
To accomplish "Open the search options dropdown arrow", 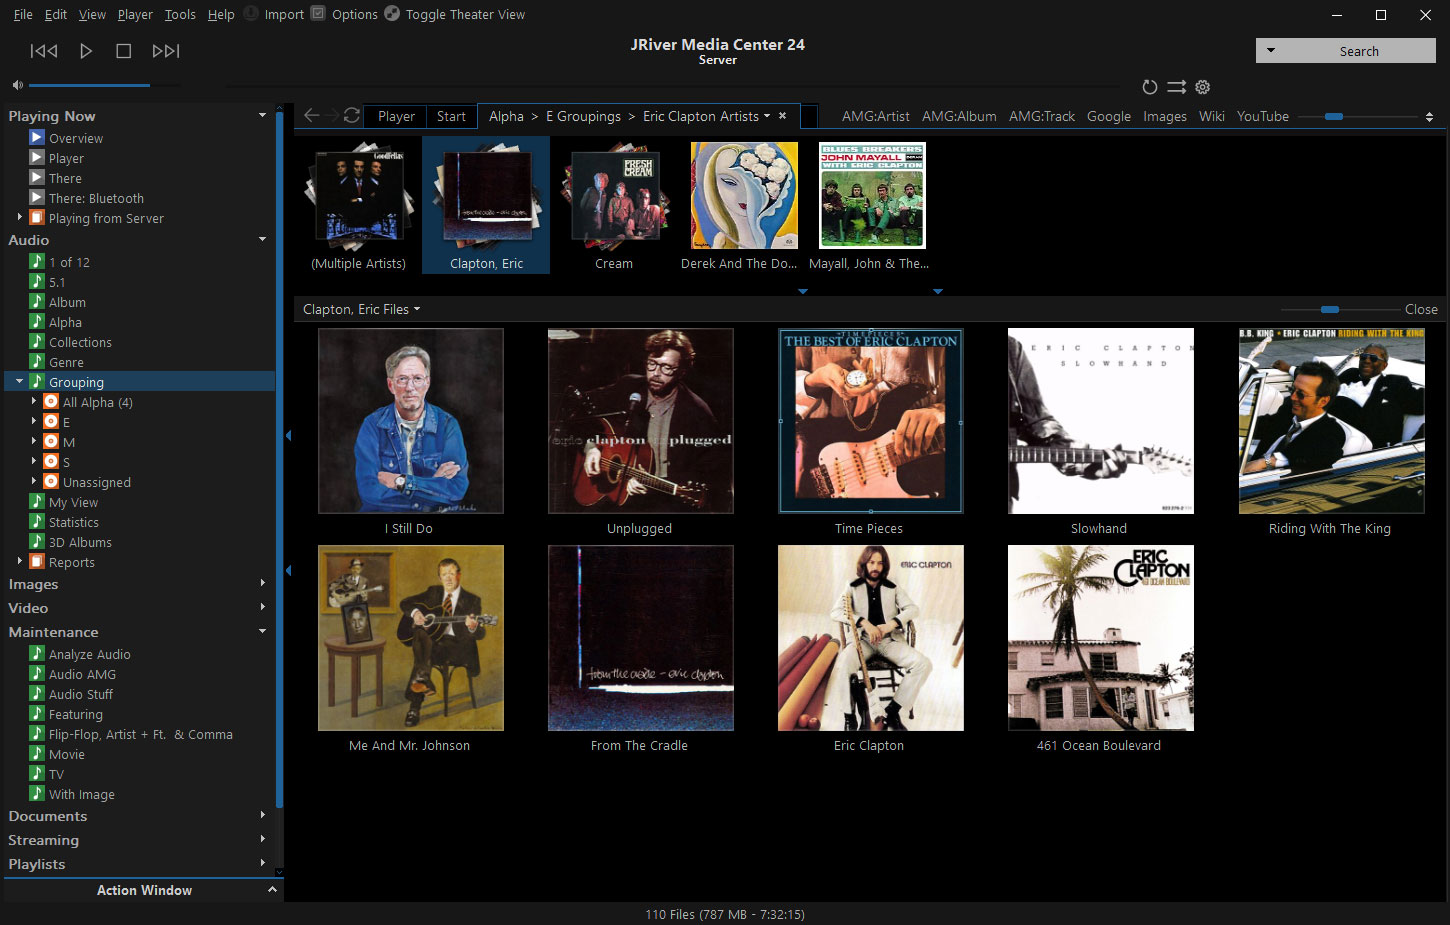I will coord(1271,50).
